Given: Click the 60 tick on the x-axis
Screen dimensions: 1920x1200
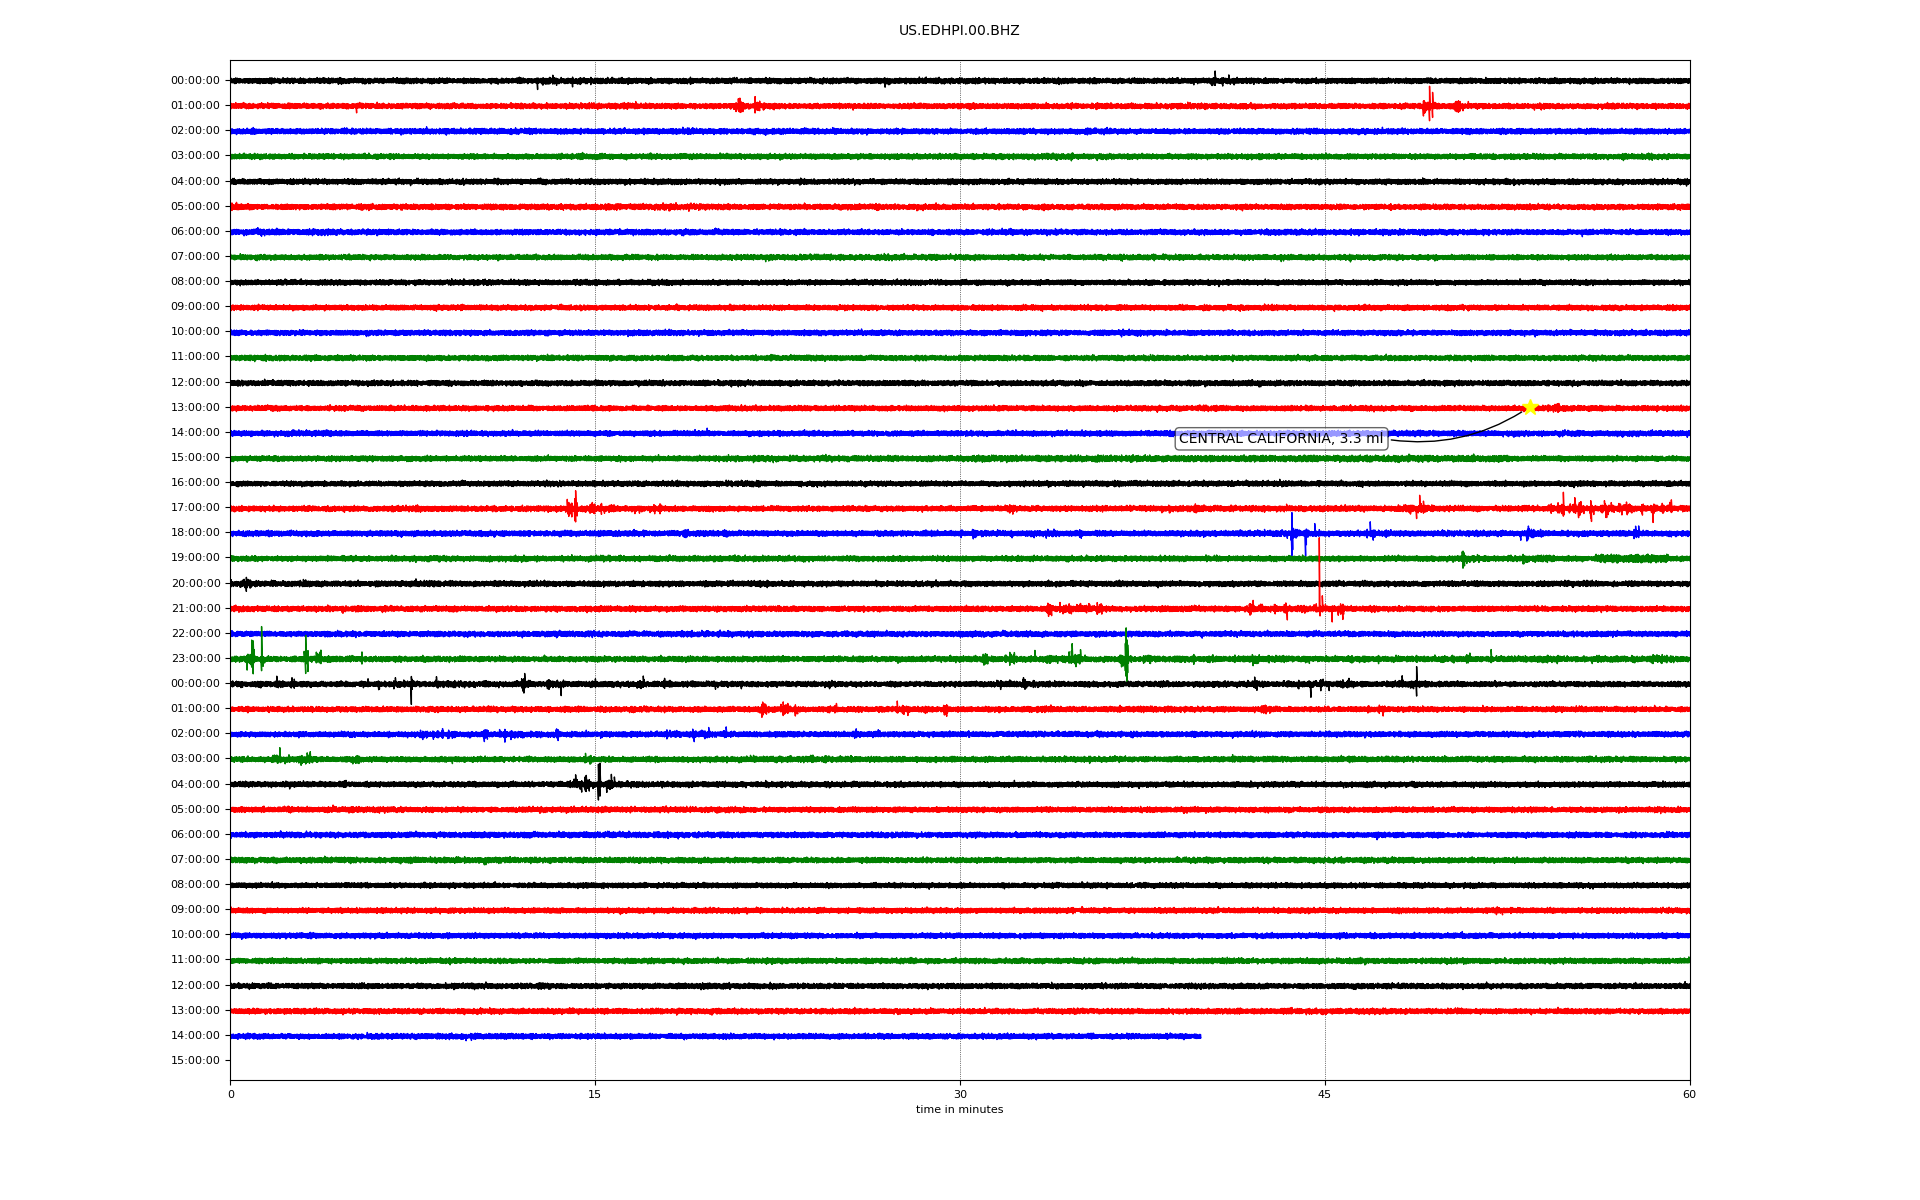Looking at the screenshot, I should [x=1688, y=1094].
